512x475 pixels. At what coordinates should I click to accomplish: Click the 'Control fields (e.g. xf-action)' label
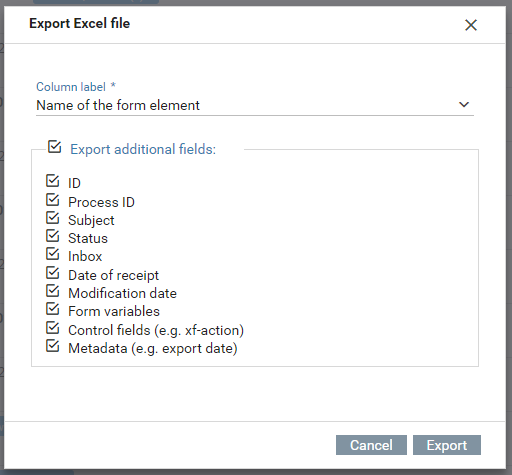[x=156, y=330]
